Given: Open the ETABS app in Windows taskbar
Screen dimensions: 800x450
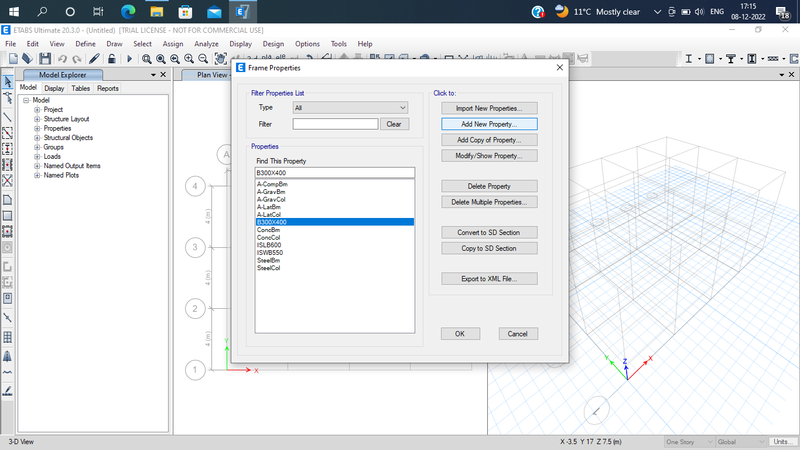Looking at the screenshot, I should [x=242, y=11].
